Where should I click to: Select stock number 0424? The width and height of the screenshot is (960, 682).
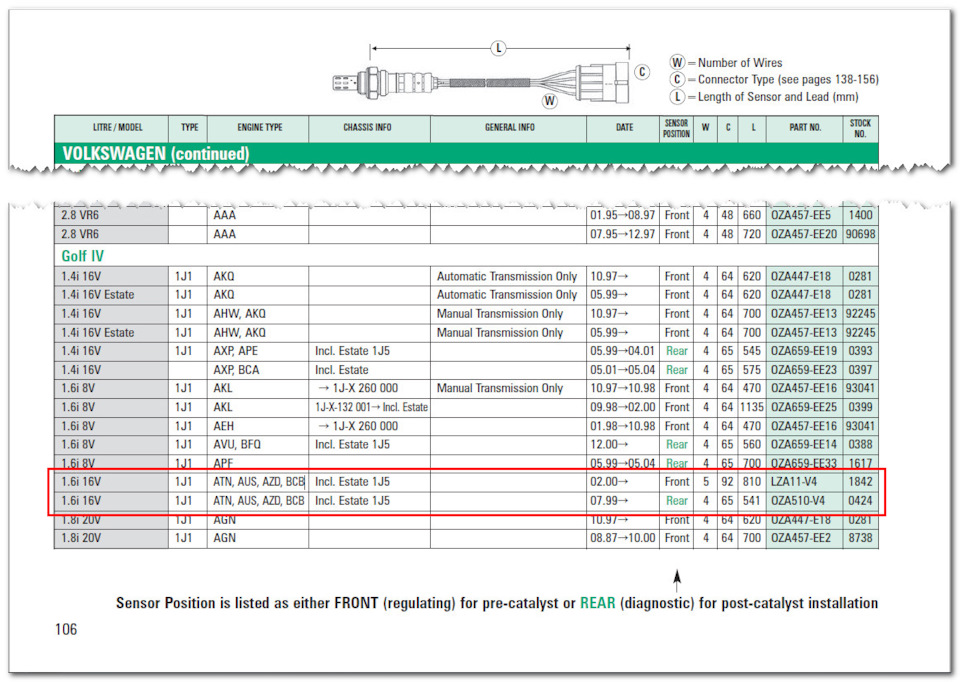[x=860, y=501]
